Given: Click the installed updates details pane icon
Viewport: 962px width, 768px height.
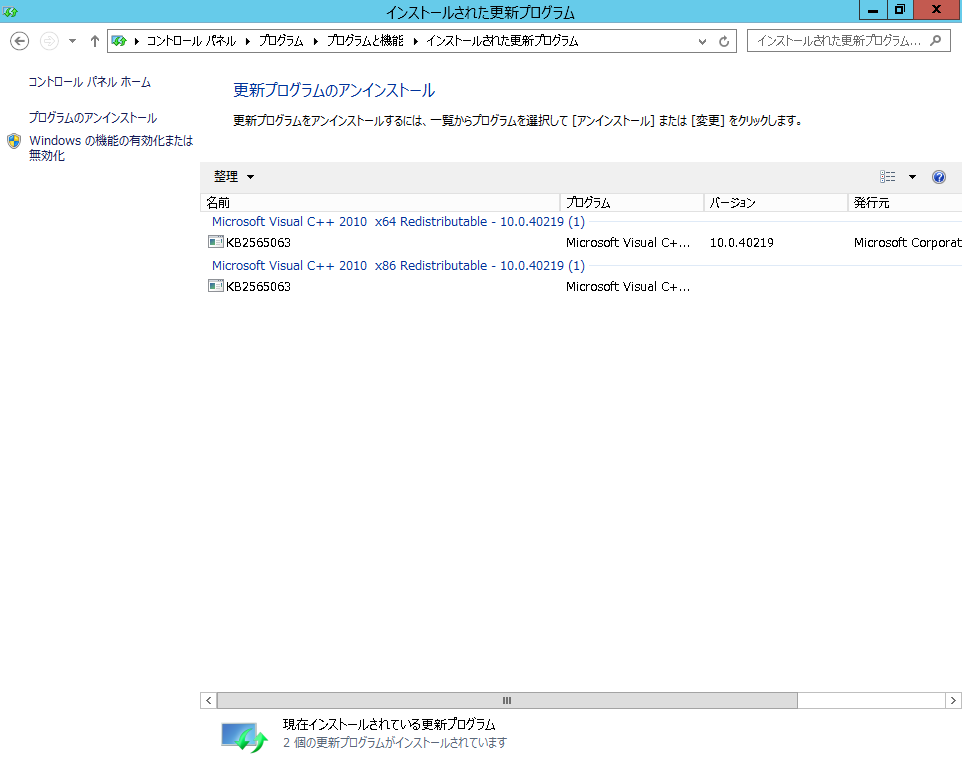Looking at the screenshot, I should pyautogui.click(x=244, y=737).
